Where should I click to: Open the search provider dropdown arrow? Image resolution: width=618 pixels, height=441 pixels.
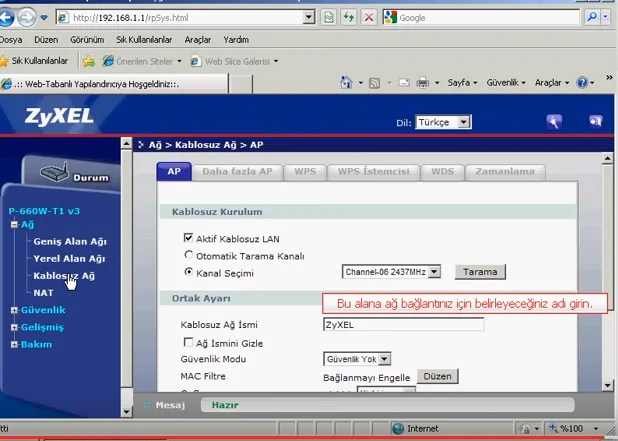coord(605,17)
